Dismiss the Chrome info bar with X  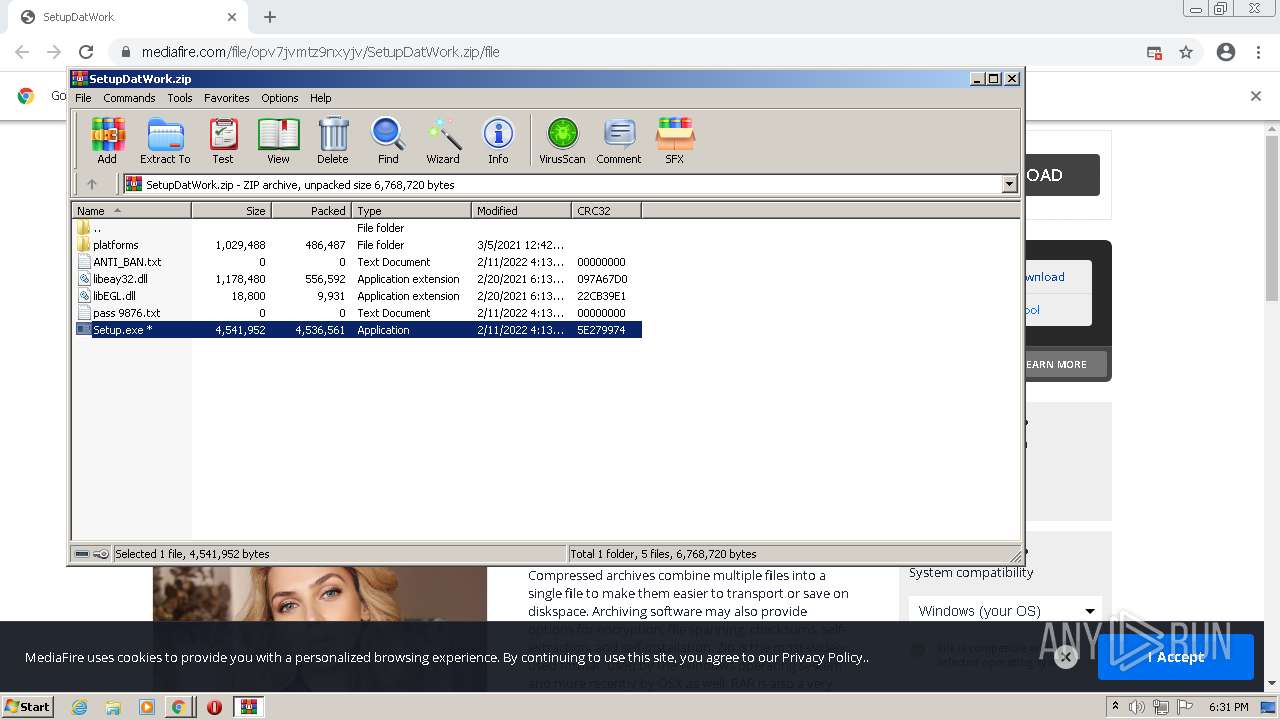point(1256,96)
